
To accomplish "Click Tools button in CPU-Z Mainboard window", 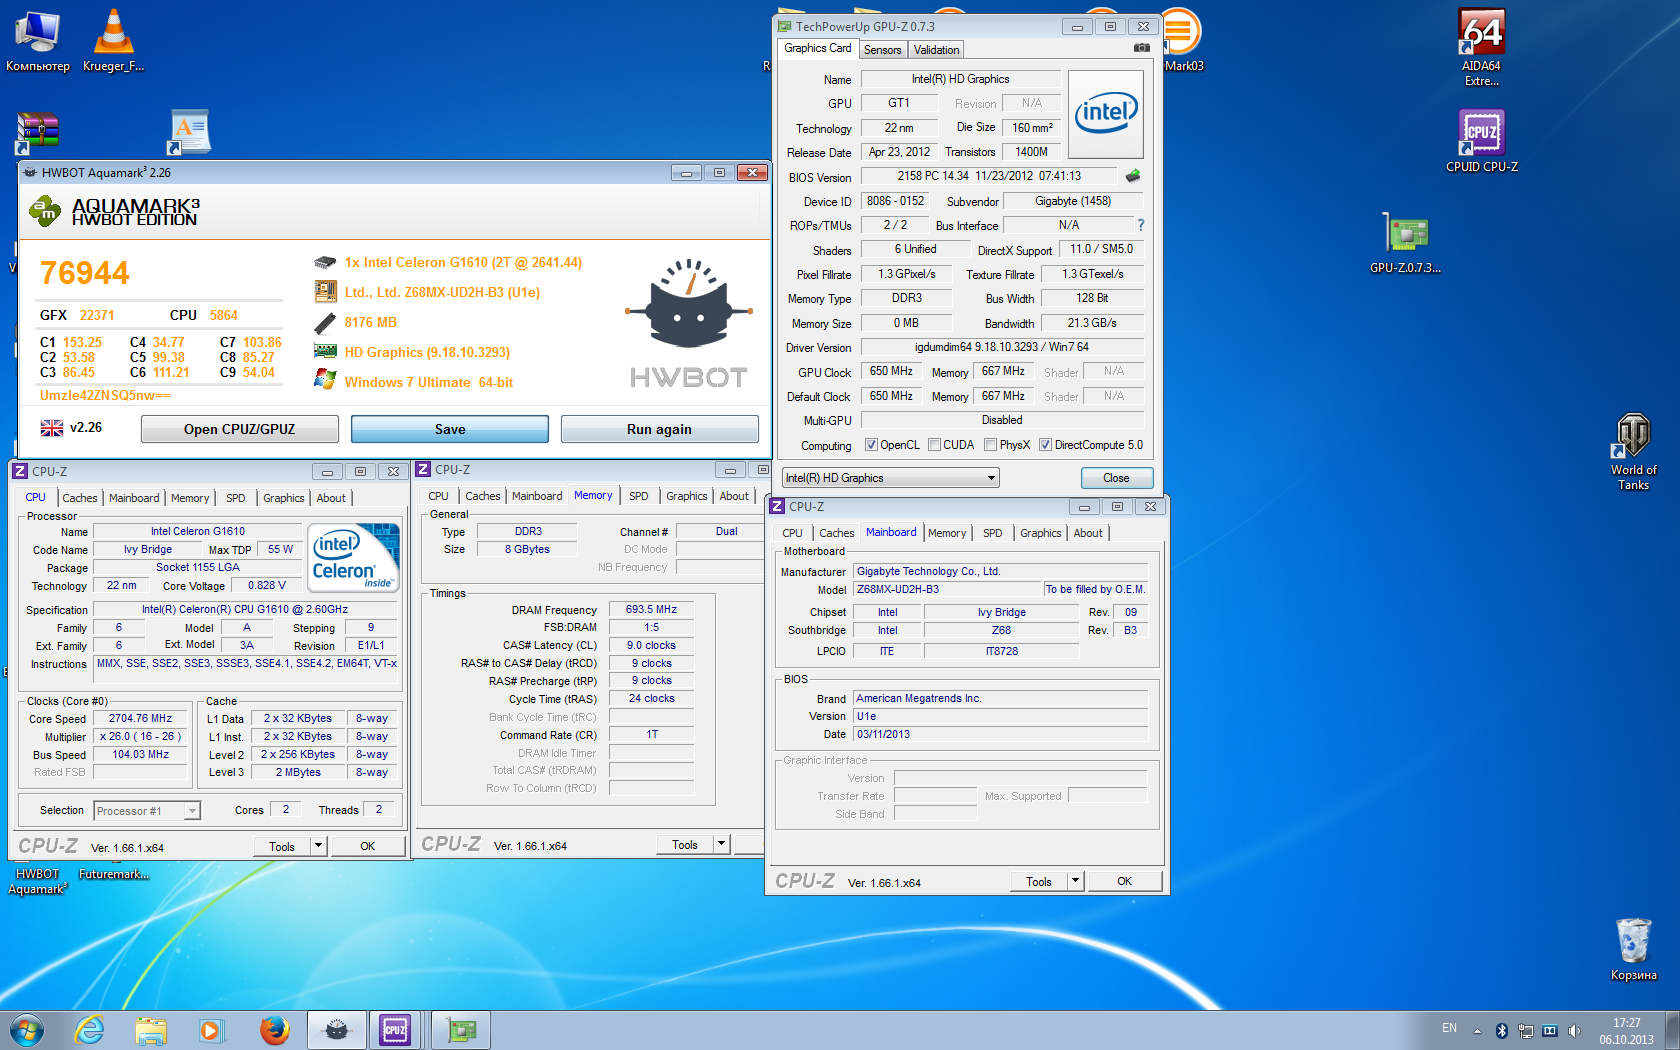I will click(1039, 881).
